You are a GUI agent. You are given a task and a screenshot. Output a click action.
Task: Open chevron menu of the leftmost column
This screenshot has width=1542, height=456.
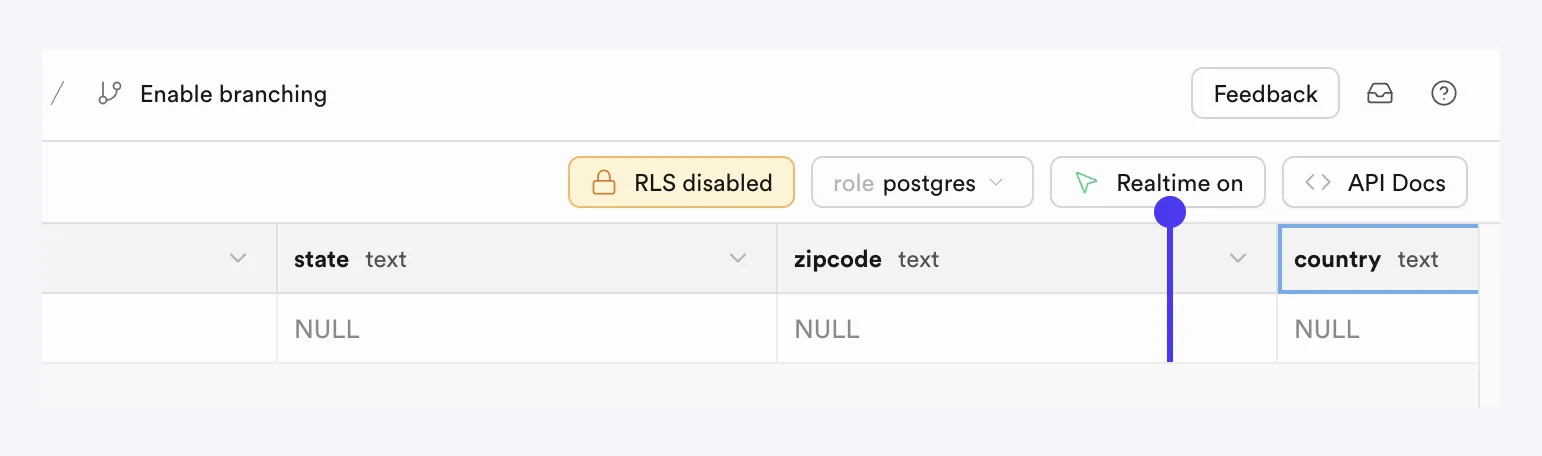pos(238,259)
